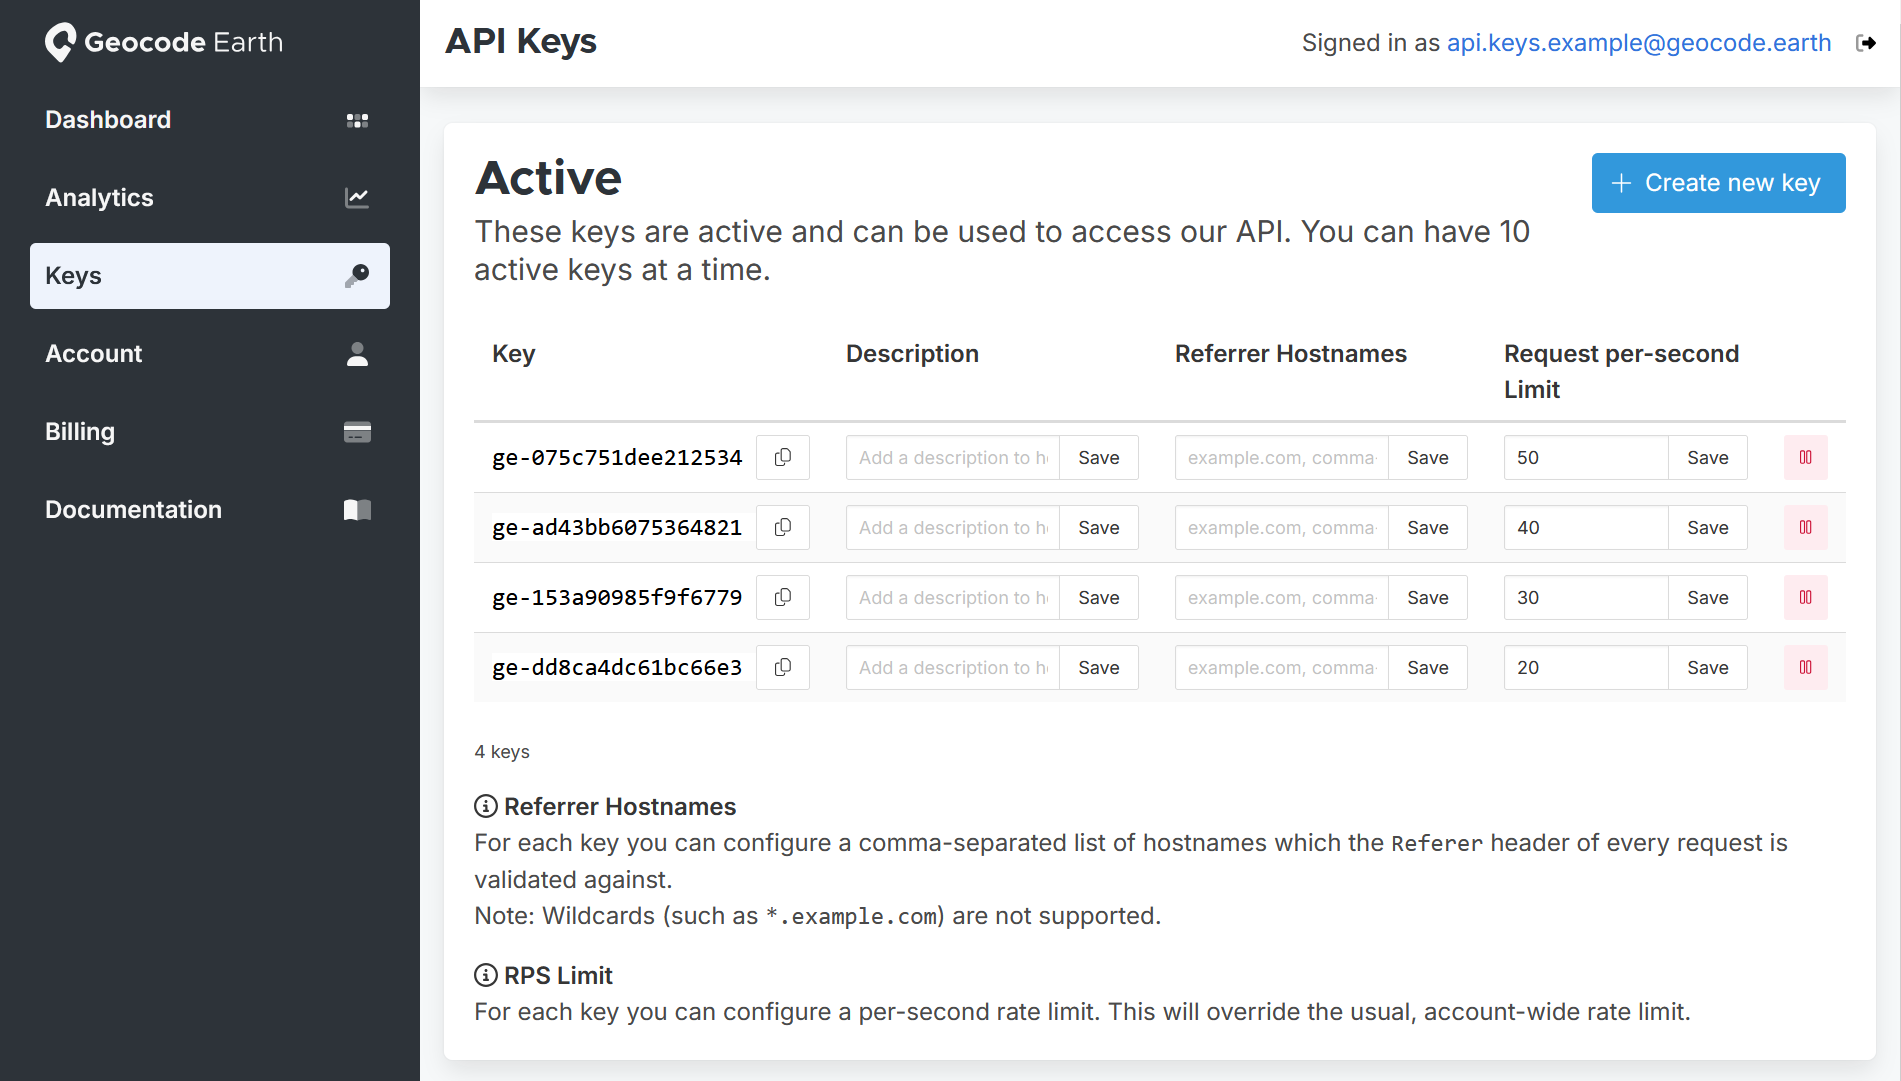The width and height of the screenshot is (1901, 1081).
Task: Sign out using the logout icon
Action: [1868, 42]
